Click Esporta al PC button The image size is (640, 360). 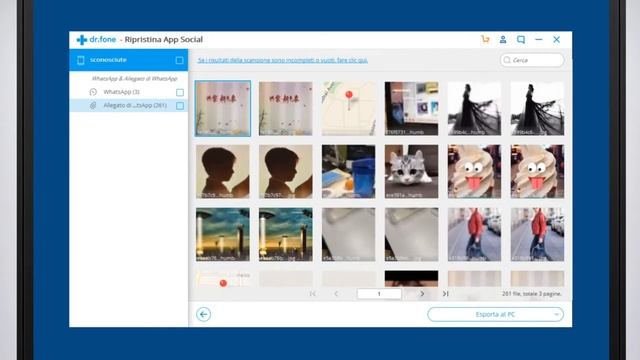coord(496,314)
